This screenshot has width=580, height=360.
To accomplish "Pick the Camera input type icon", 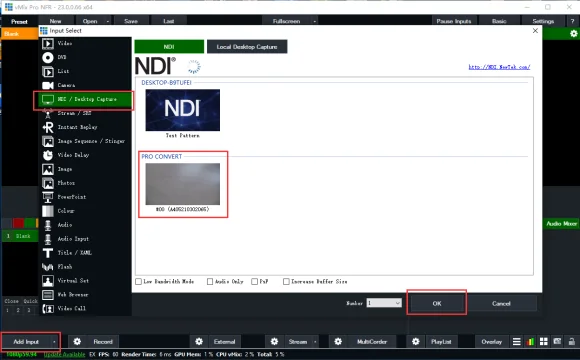I will (x=48, y=85).
